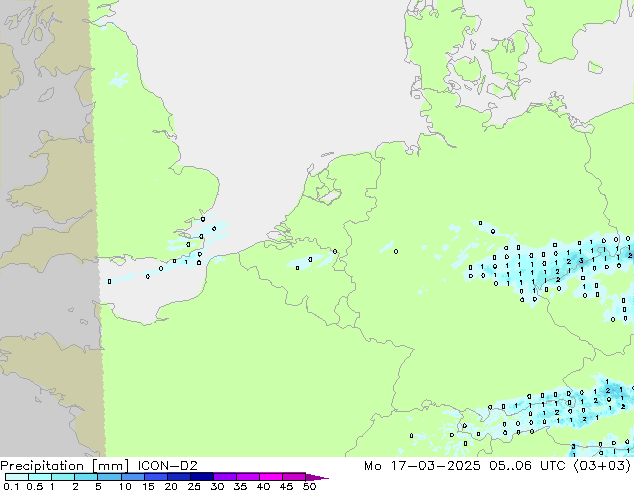The height and width of the screenshot is (490, 634).
Task: Select the purple swatch between 30 and 35
Action: click(224, 477)
